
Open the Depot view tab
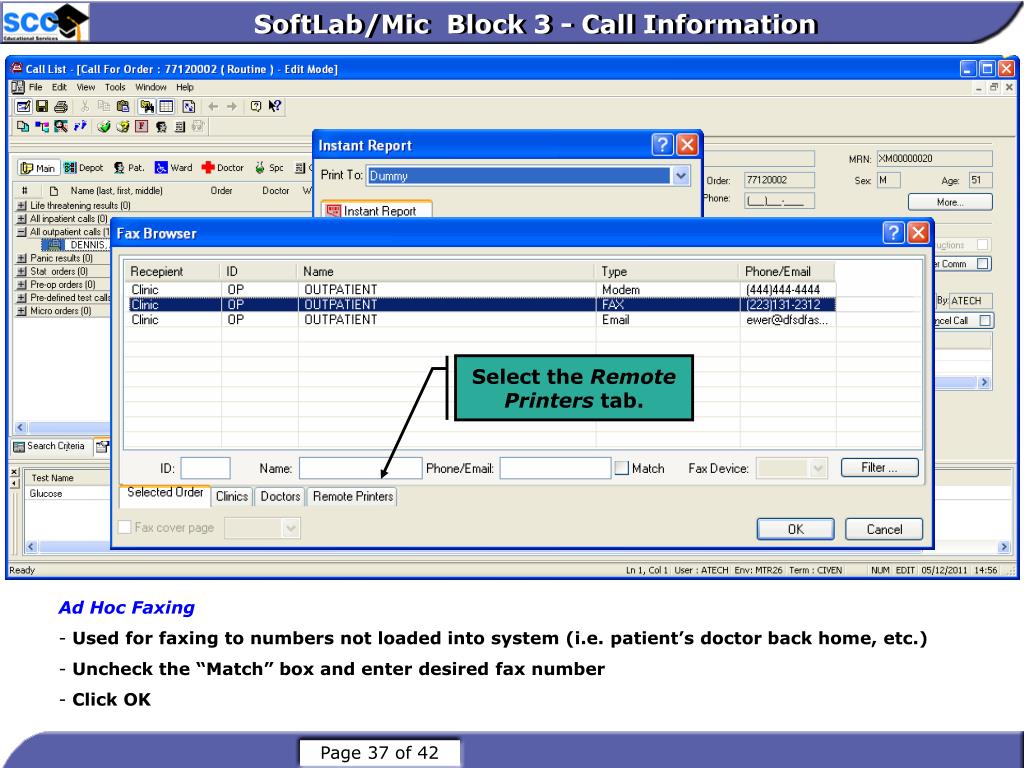coord(84,168)
